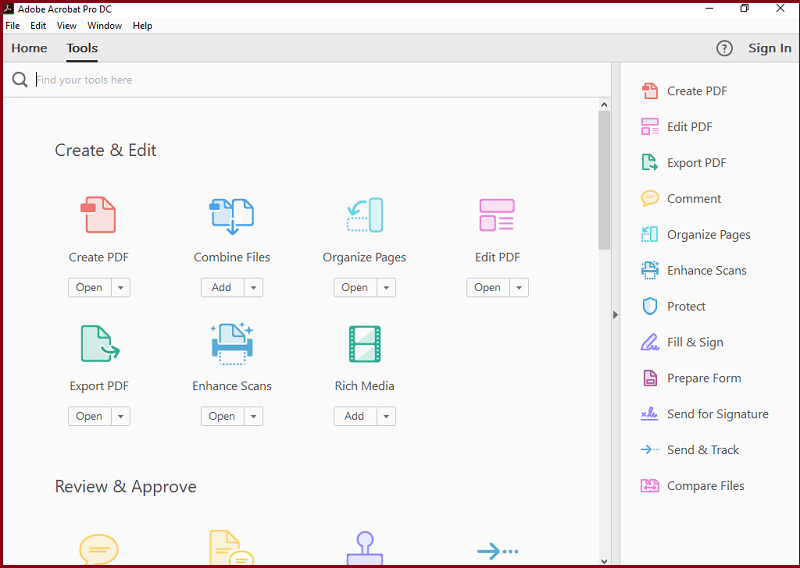Click the Send for Signature label in sidebar
The image size is (800, 568).
coord(718,414)
